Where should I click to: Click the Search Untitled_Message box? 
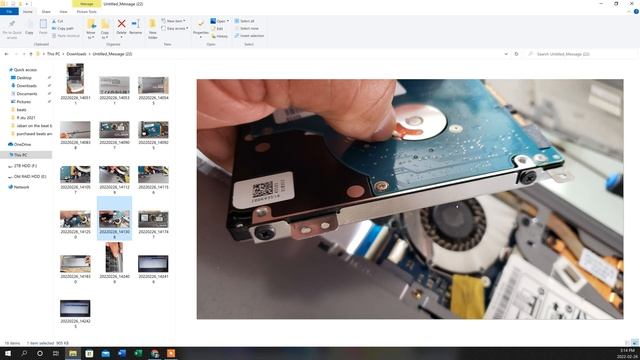(581, 54)
